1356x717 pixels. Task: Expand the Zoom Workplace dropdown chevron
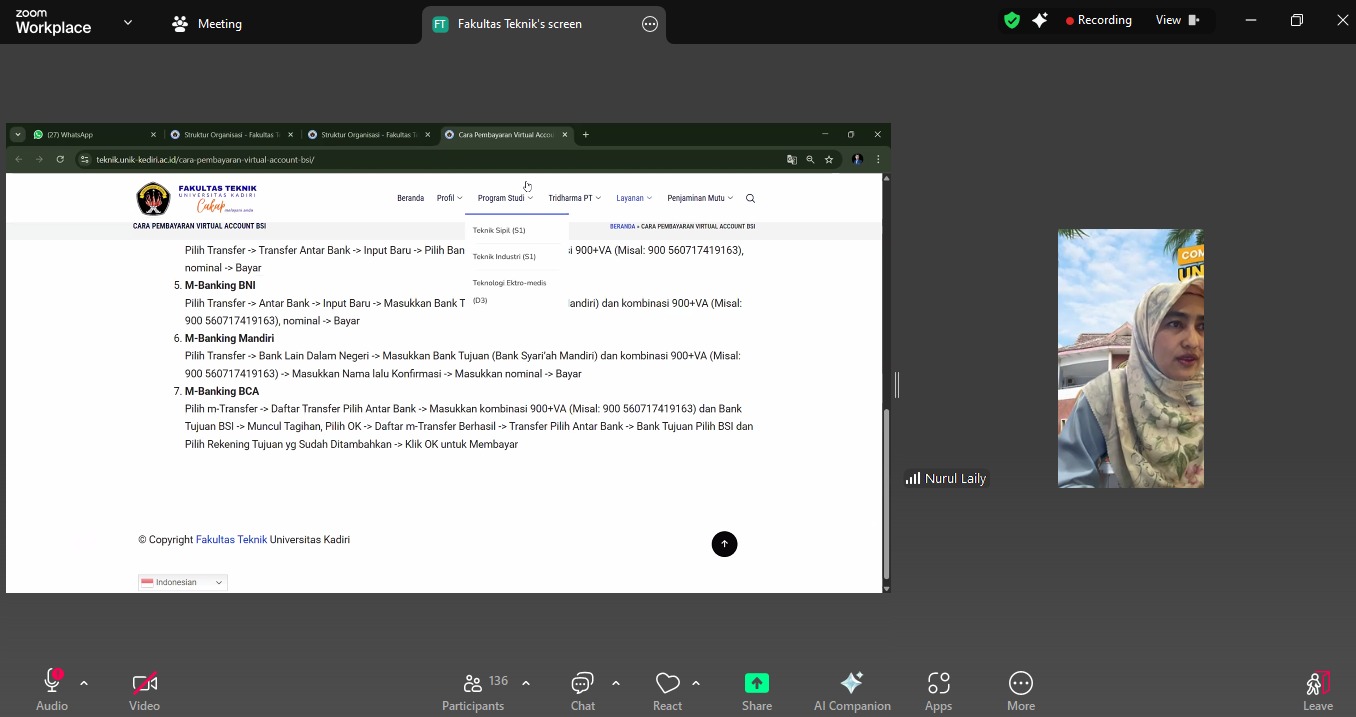coord(128,22)
